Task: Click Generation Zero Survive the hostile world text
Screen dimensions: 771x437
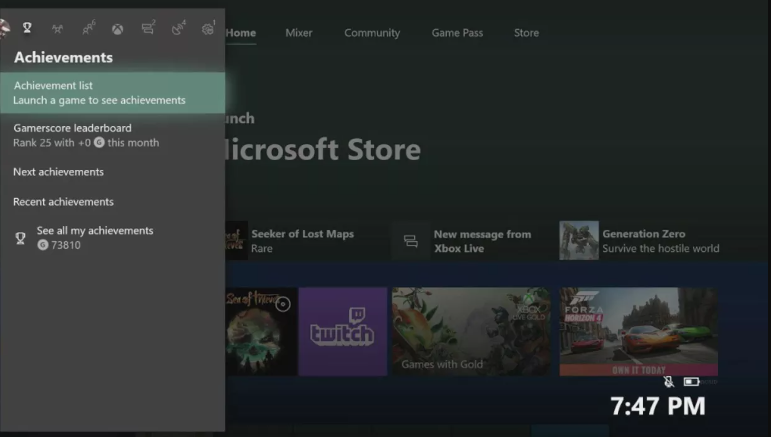Action: point(661,241)
